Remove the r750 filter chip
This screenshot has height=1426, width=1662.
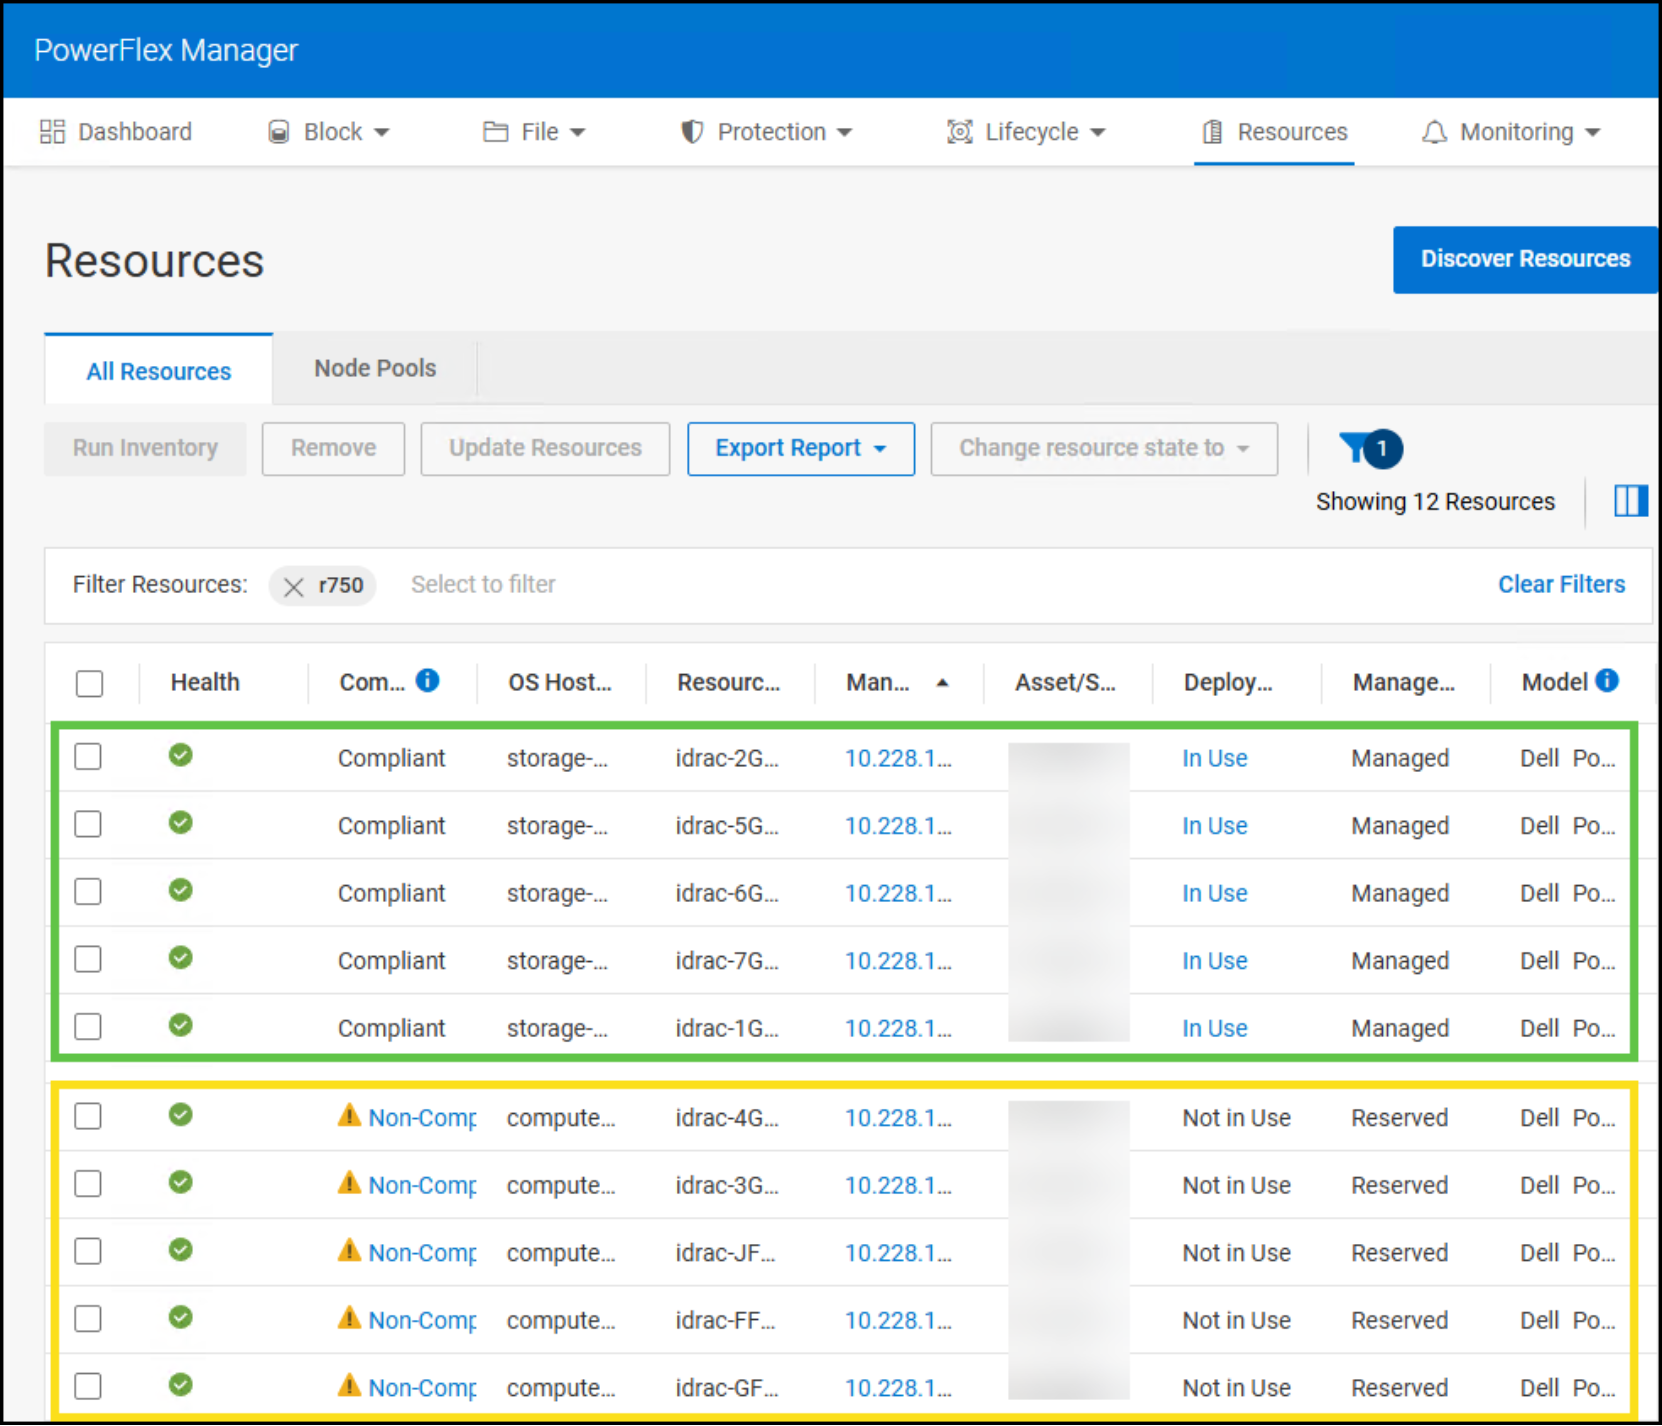point(293,586)
